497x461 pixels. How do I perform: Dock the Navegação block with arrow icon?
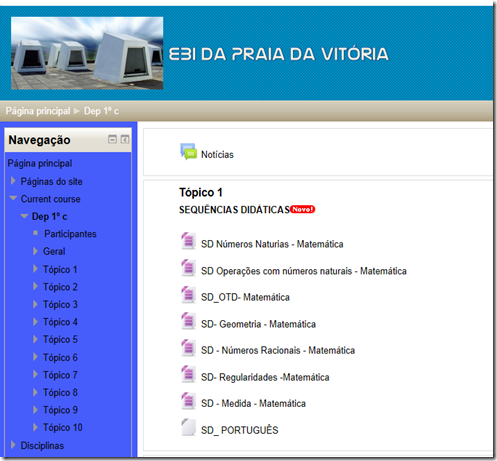[x=125, y=139]
